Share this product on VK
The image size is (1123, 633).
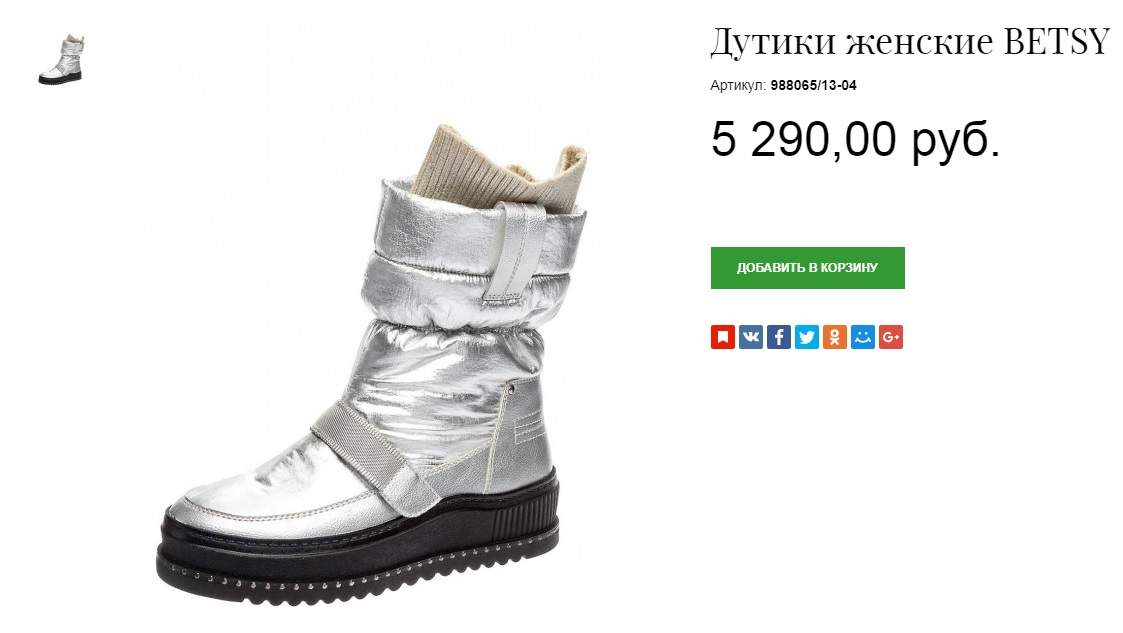pyautogui.click(x=751, y=337)
